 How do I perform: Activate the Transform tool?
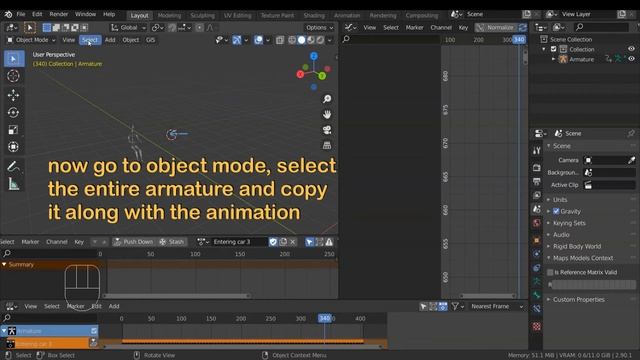[x=13, y=147]
